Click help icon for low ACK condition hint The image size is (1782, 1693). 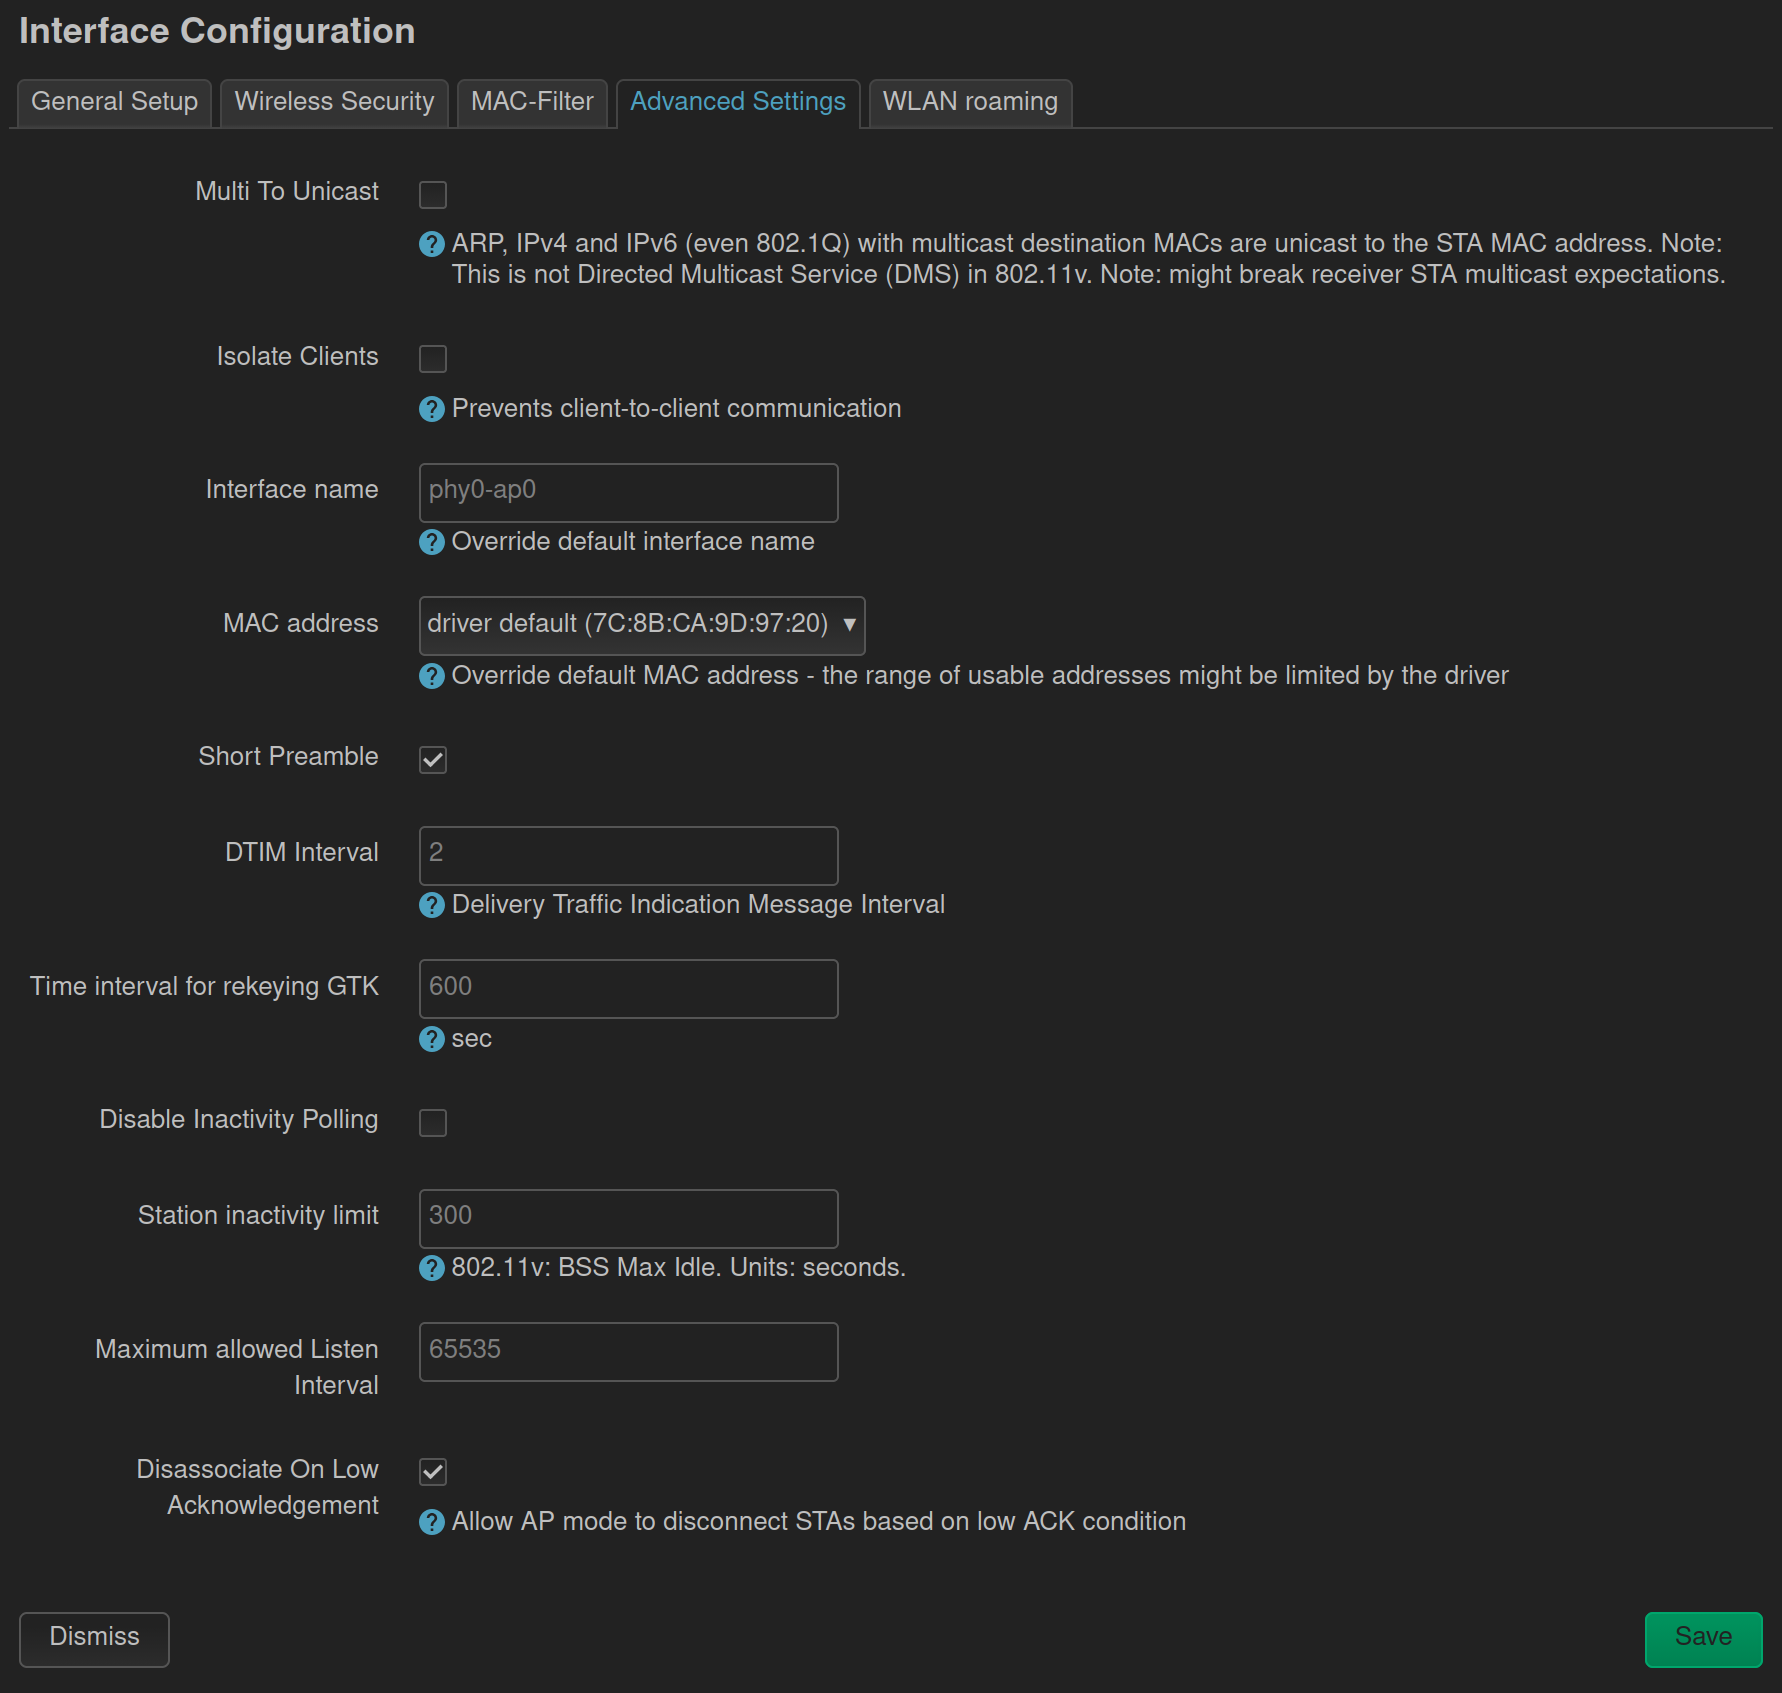click(x=431, y=1522)
